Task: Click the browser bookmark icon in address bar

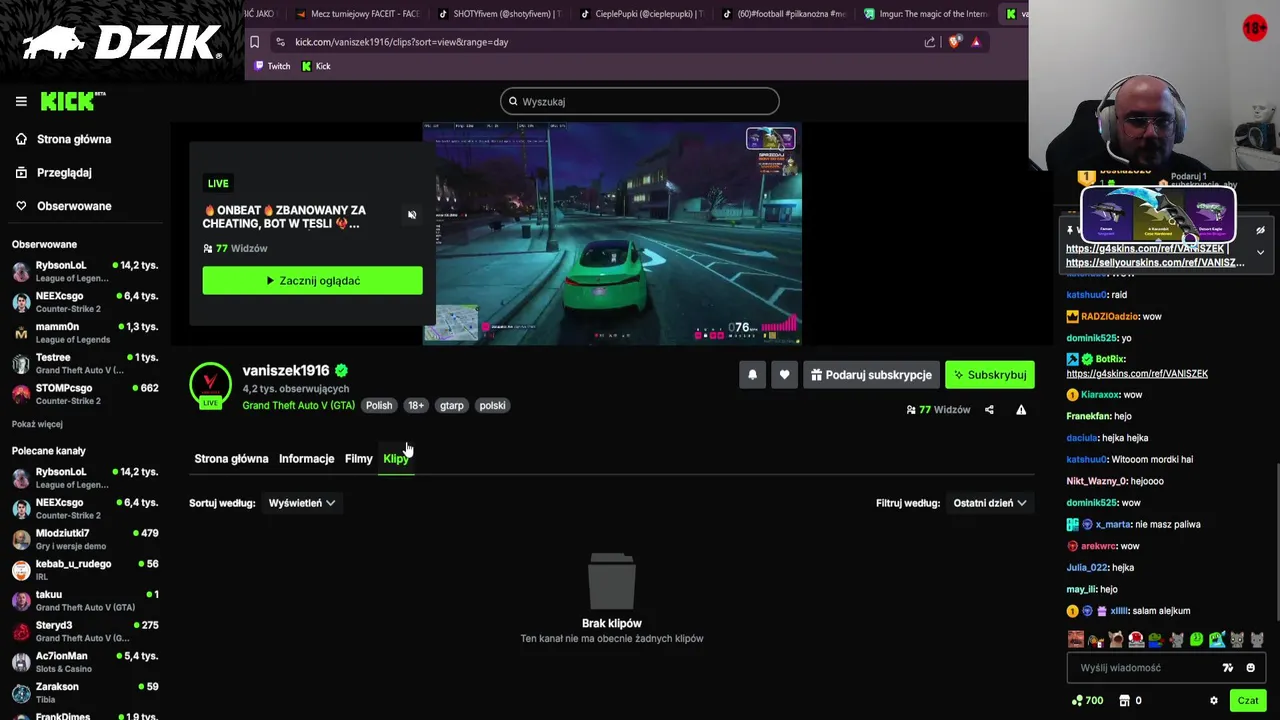Action: tap(254, 42)
